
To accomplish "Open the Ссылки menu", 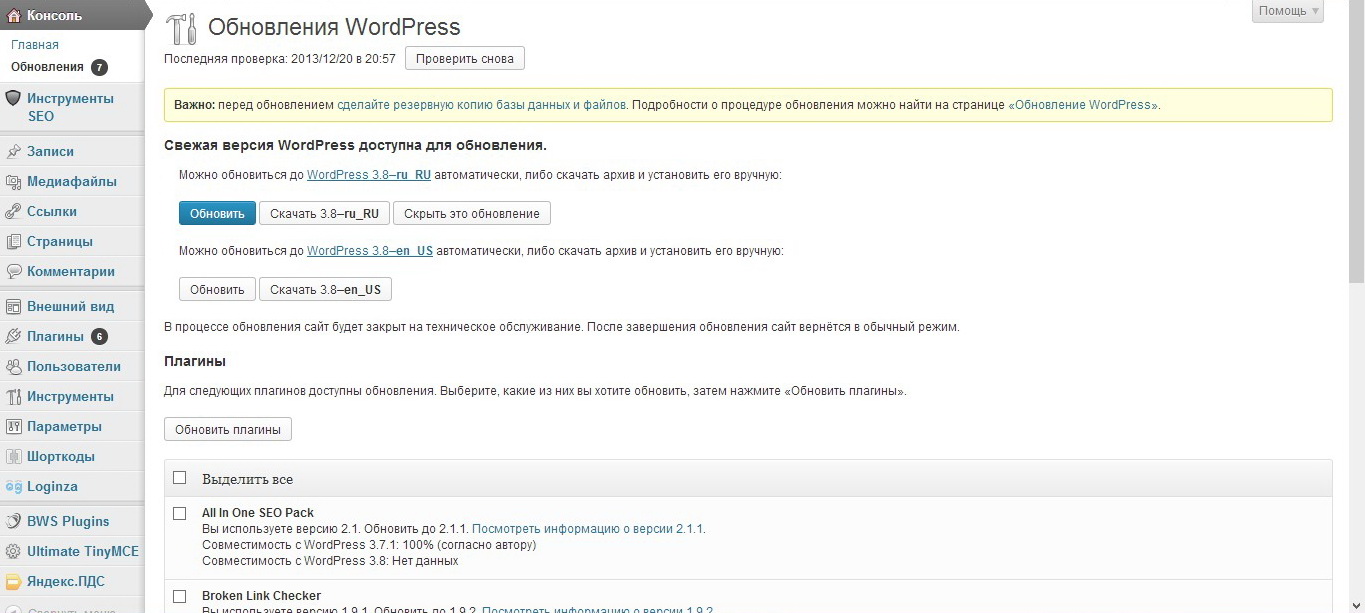I will pyautogui.click(x=52, y=211).
